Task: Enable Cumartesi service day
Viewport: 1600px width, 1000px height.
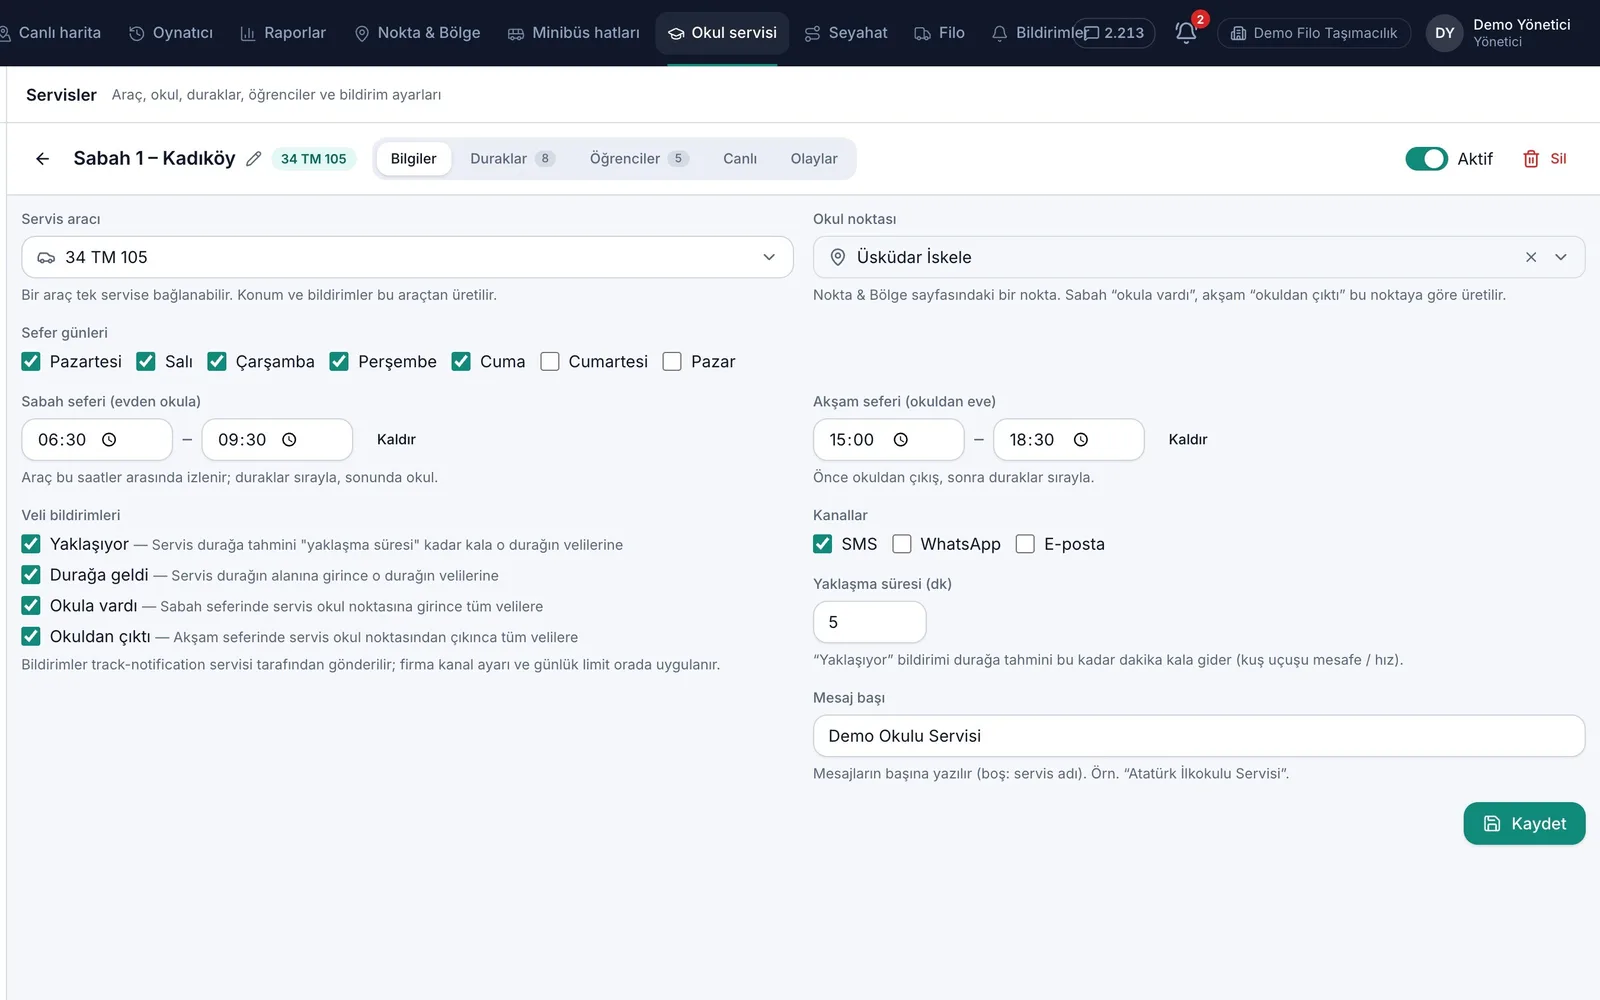Action: click(550, 362)
